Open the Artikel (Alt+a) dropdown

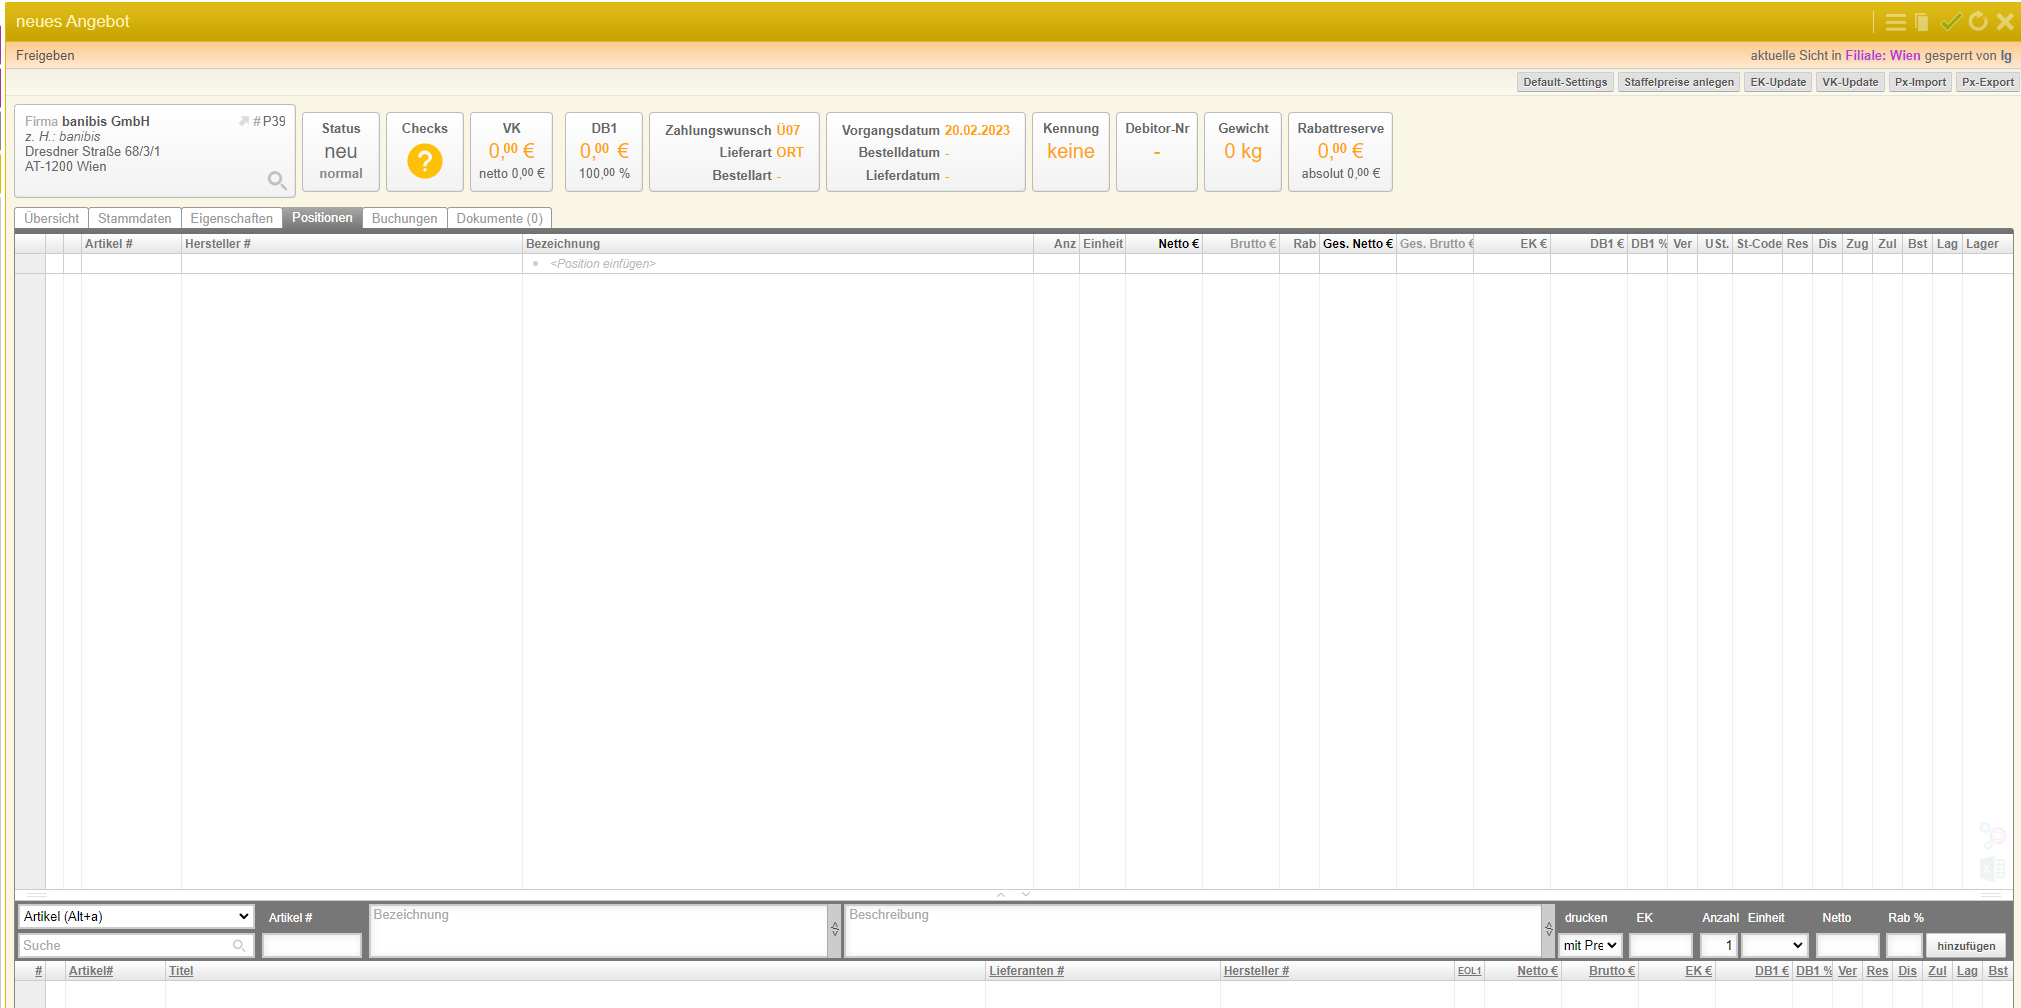pos(136,916)
